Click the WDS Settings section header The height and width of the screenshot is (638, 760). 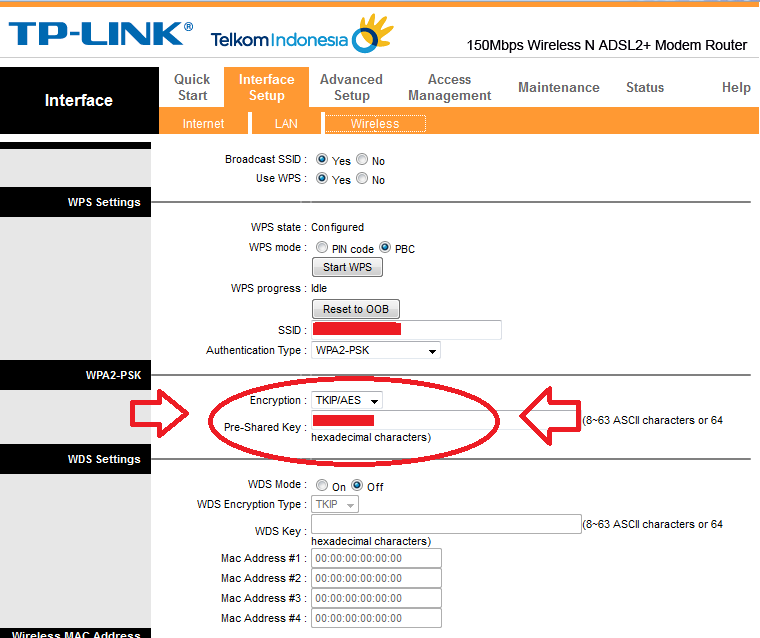(x=76, y=459)
